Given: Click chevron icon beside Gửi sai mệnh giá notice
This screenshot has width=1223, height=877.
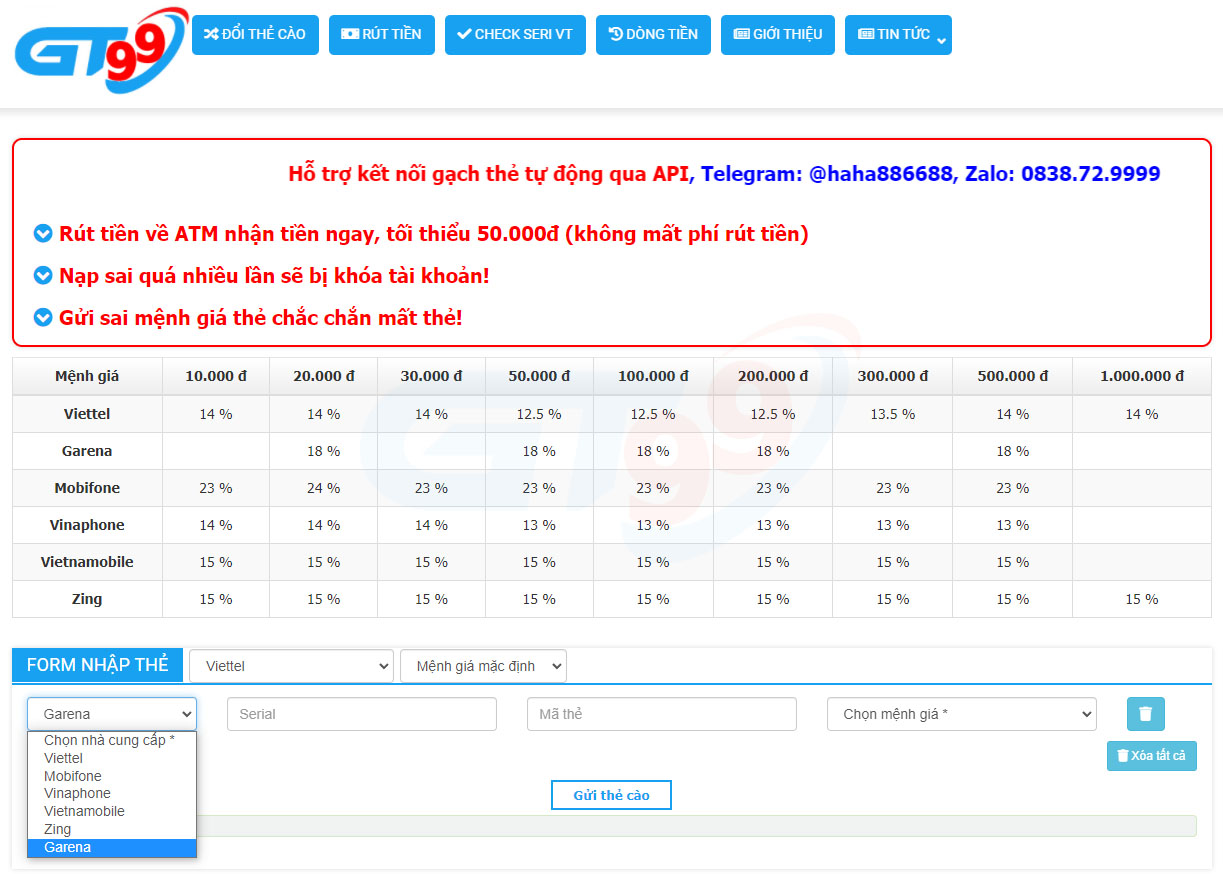Looking at the screenshot, I should [x=43, y=317].
